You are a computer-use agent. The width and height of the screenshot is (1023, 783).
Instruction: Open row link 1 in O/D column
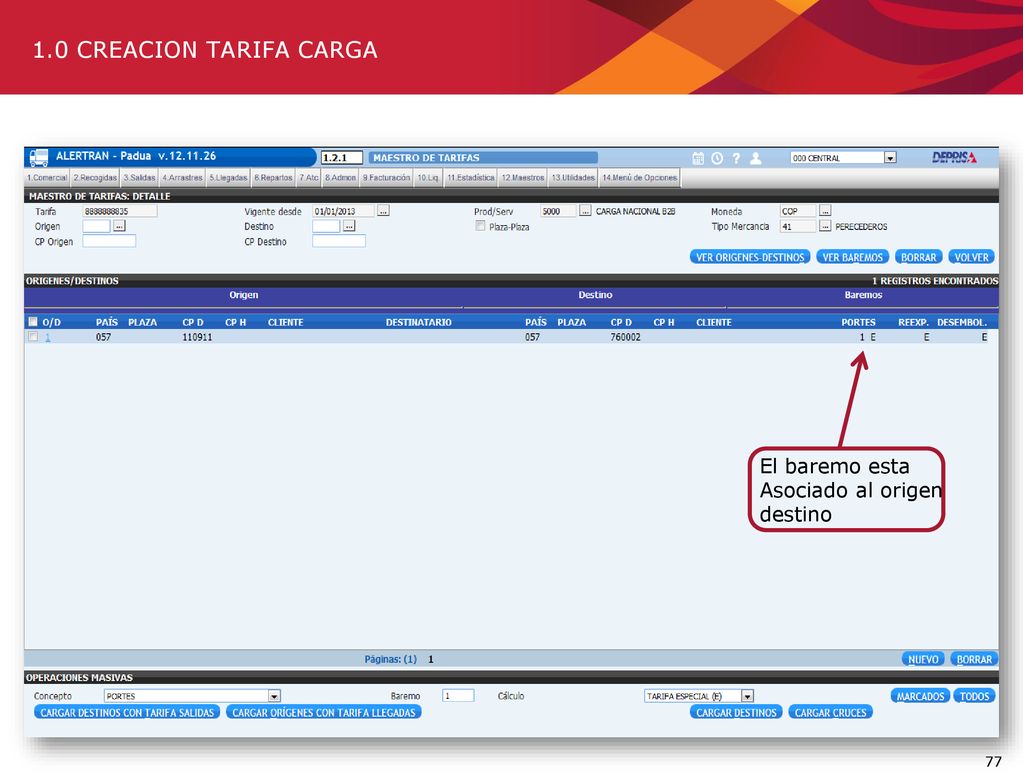tap(48, 337)
